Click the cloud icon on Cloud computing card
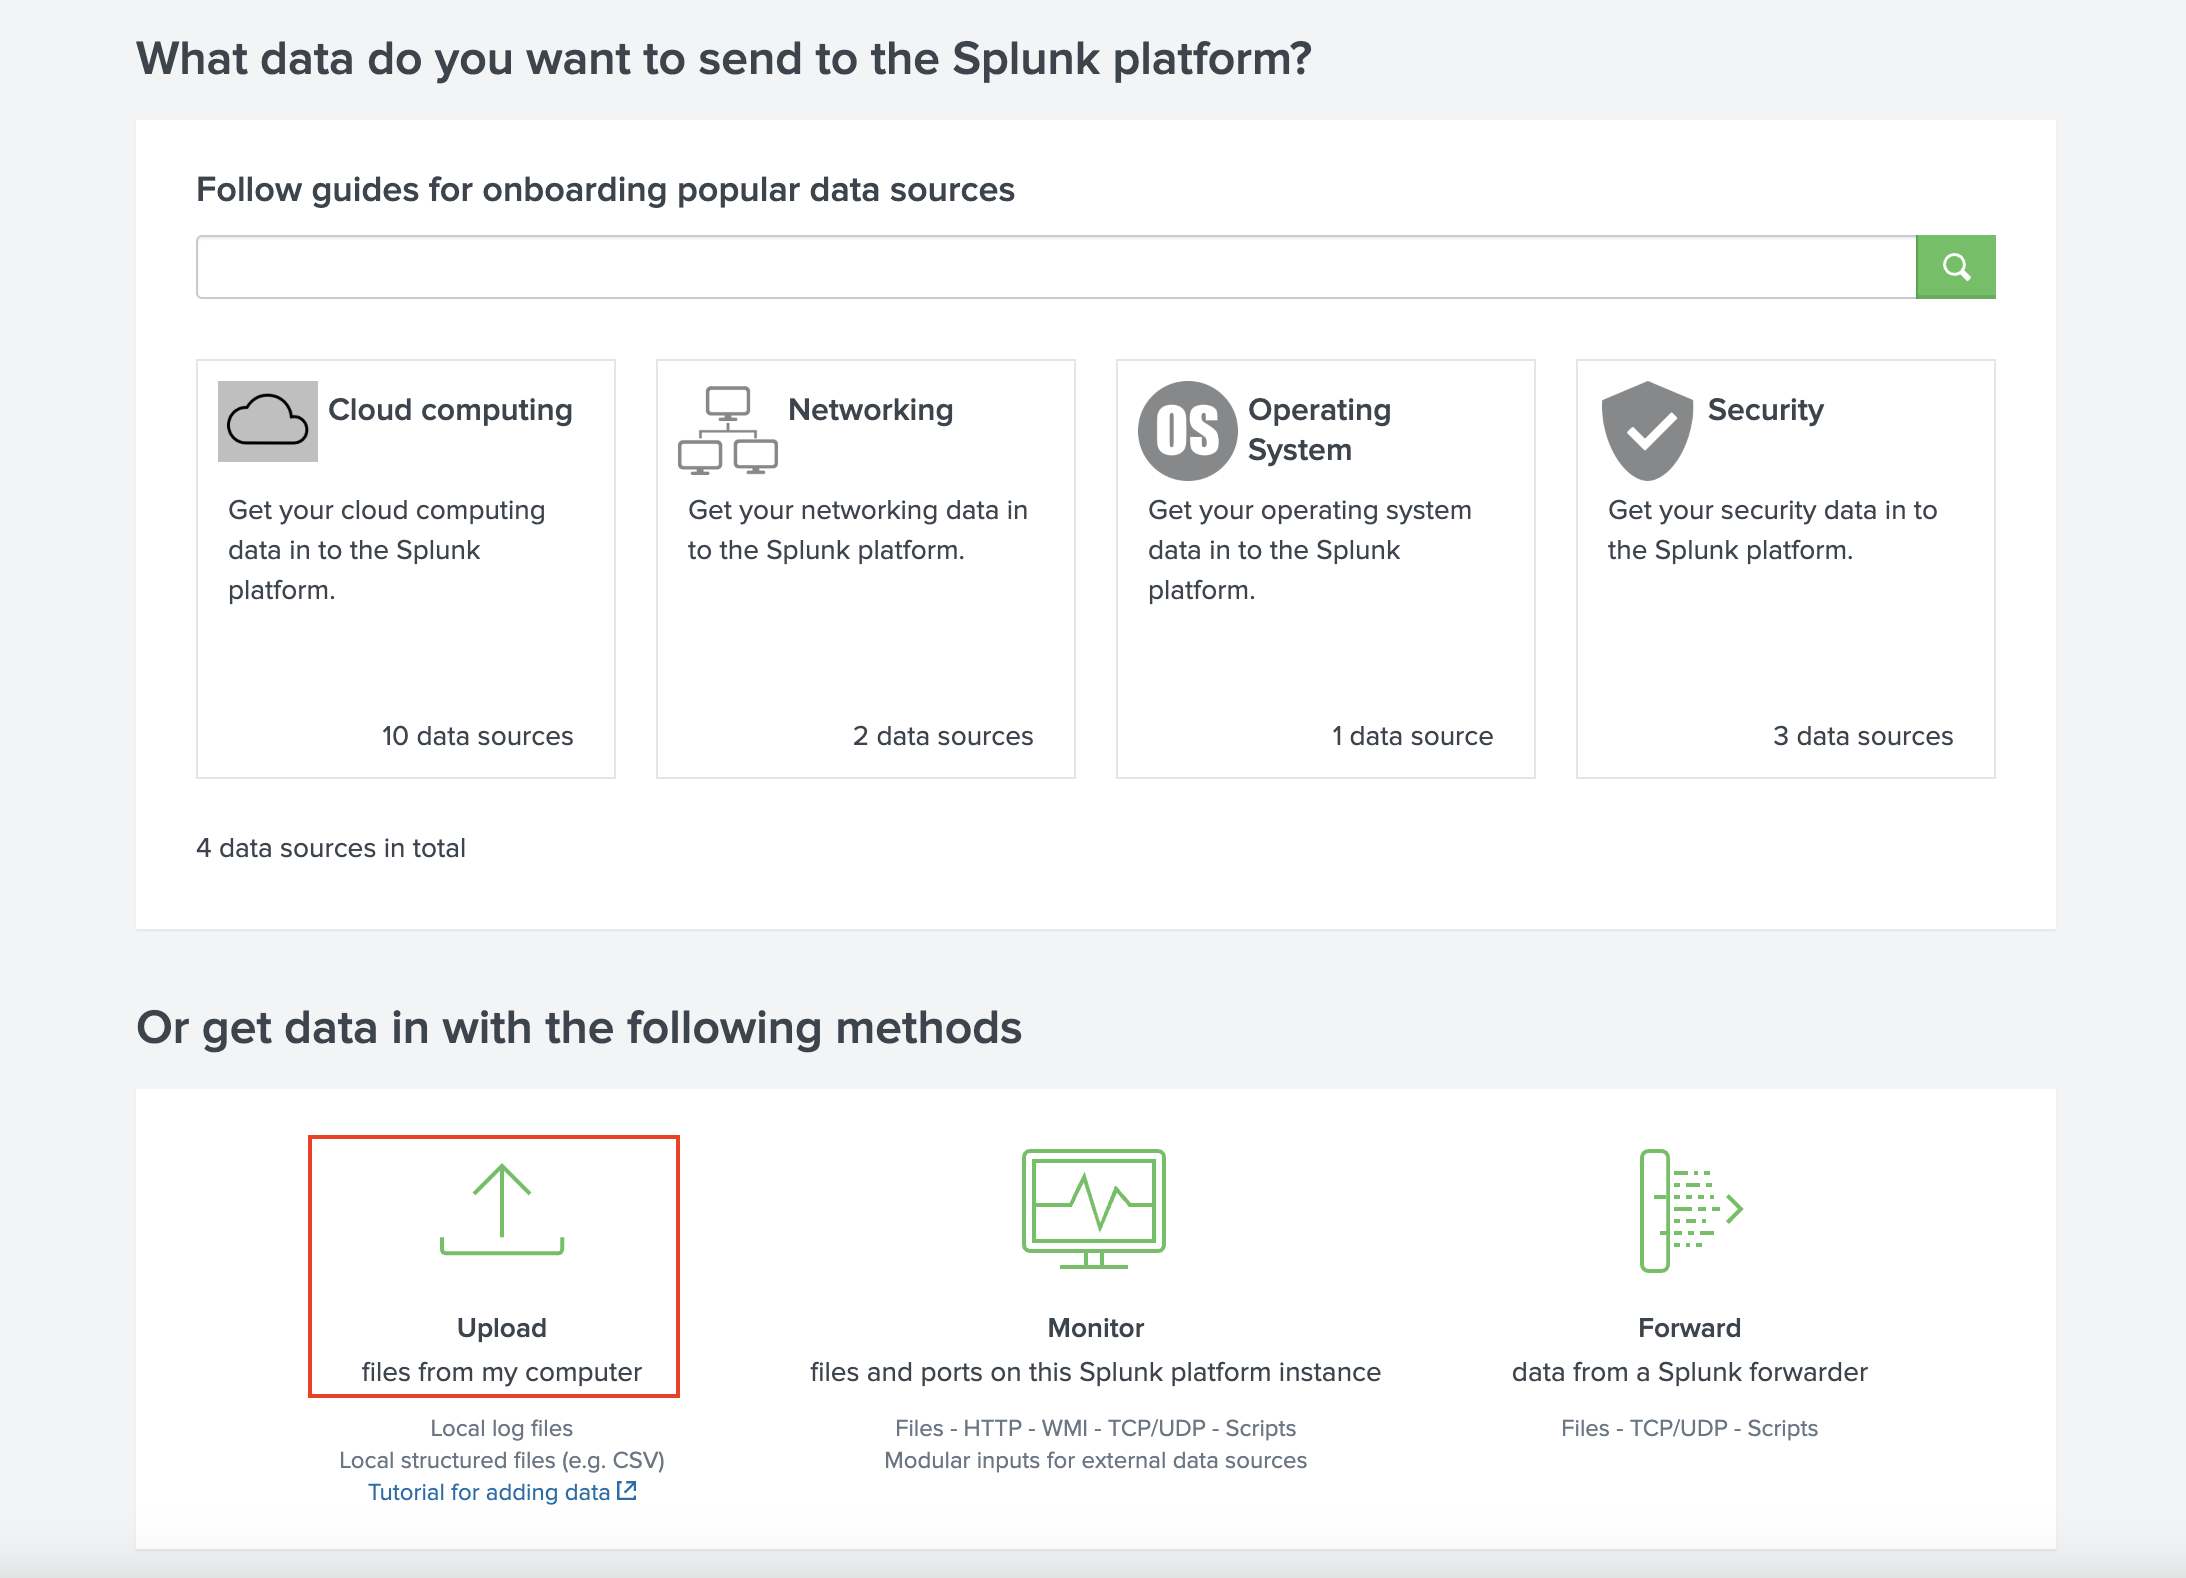The image size is (2186, 1578). (267, 422)
